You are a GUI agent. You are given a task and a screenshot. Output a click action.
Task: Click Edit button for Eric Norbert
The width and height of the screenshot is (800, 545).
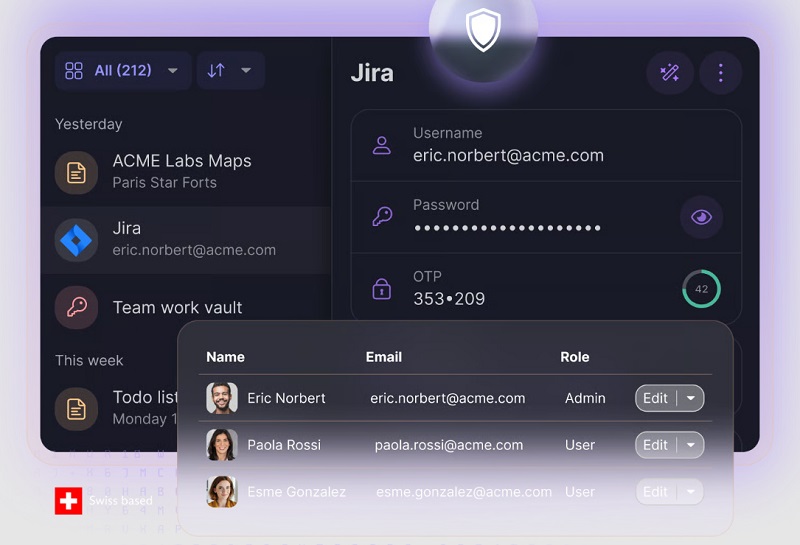[x=655, y=398]
